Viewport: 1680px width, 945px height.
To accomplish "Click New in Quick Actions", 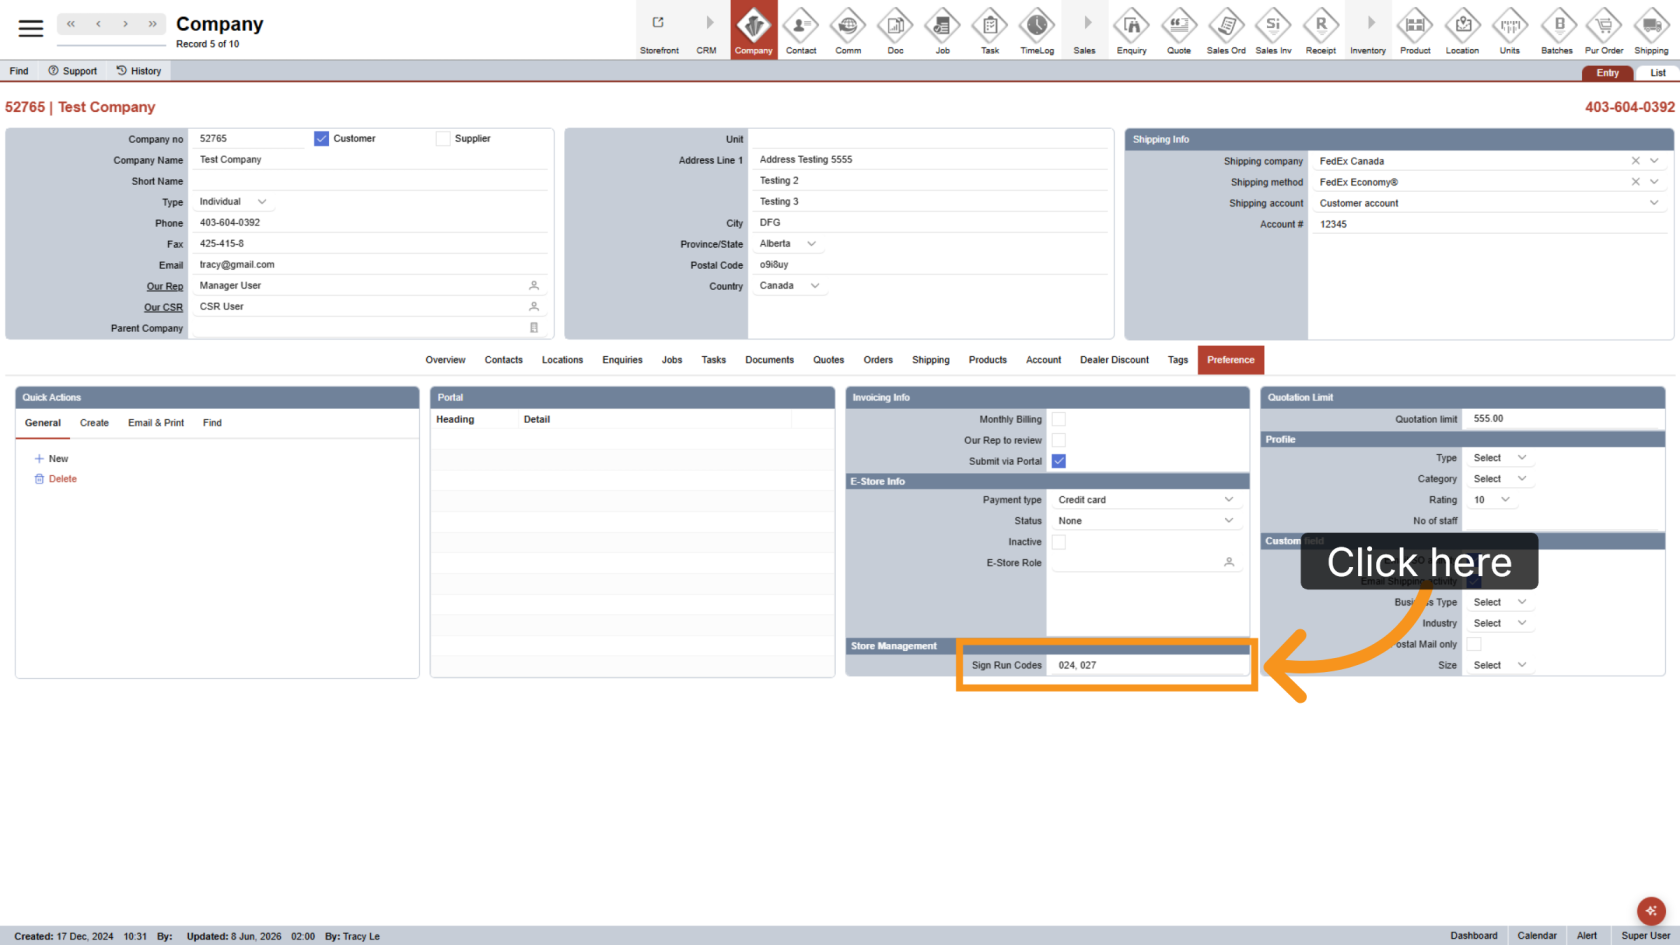I will [52, 459].
